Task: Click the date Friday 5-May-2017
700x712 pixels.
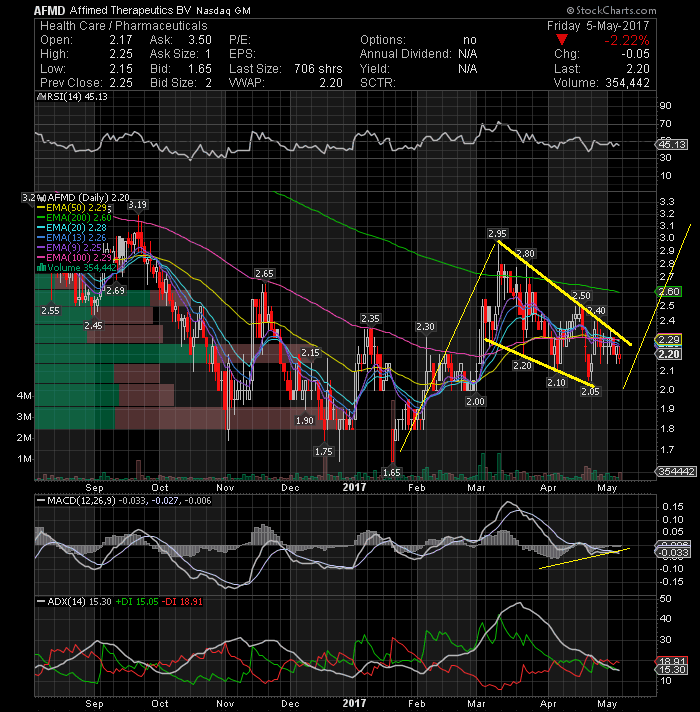Action: (x=598, y=26)
